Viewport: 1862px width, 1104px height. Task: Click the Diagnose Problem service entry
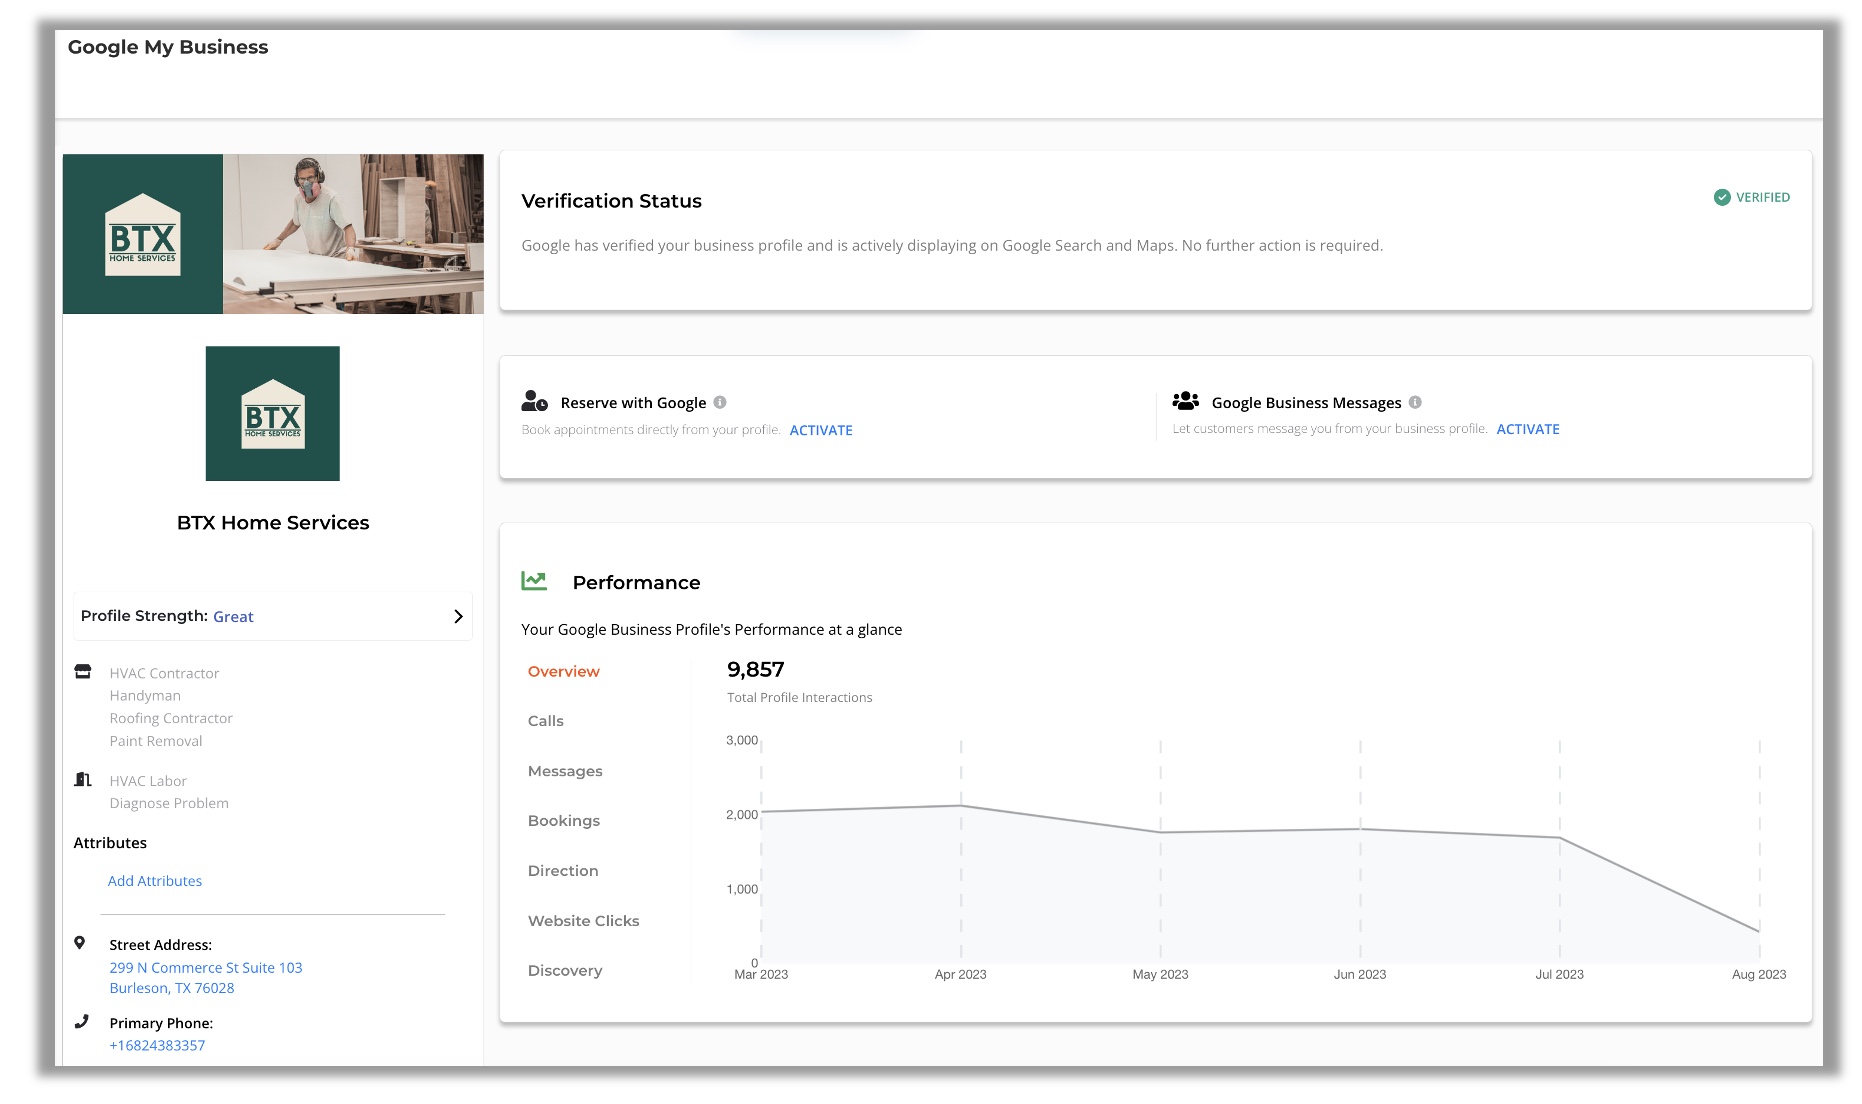coord(169,803)
